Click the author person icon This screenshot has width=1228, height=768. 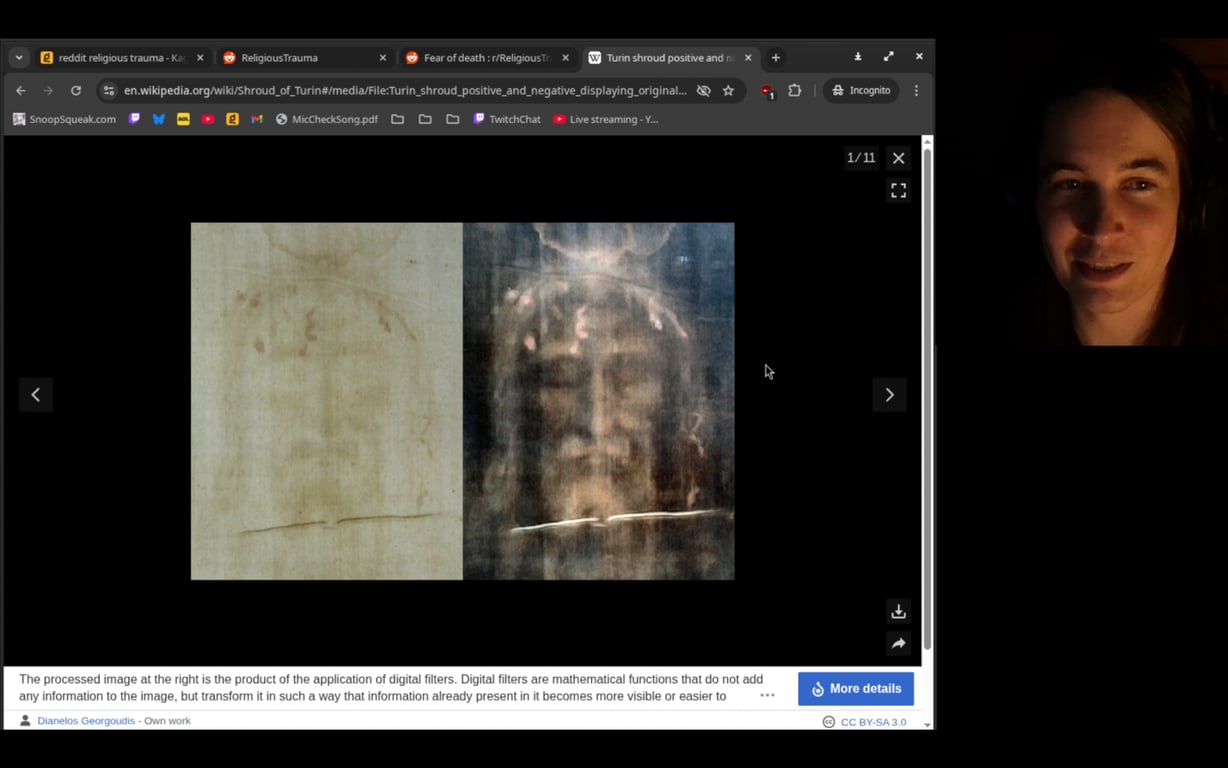point(25,721)
